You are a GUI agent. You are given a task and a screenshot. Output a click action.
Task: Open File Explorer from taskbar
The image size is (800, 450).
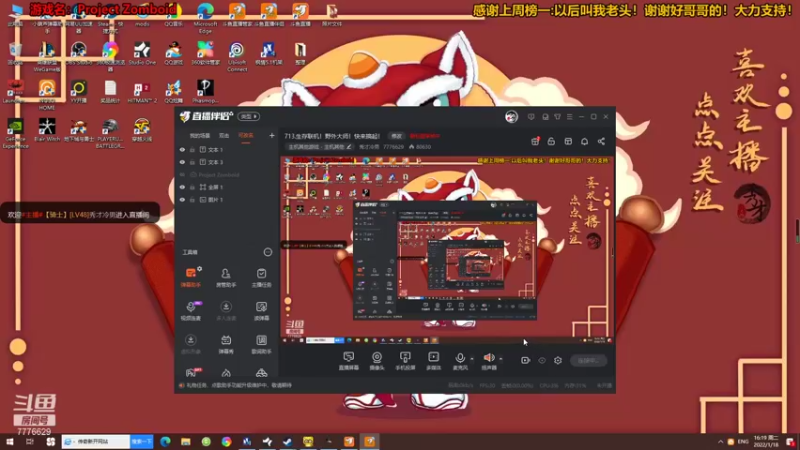pos(186,441)
